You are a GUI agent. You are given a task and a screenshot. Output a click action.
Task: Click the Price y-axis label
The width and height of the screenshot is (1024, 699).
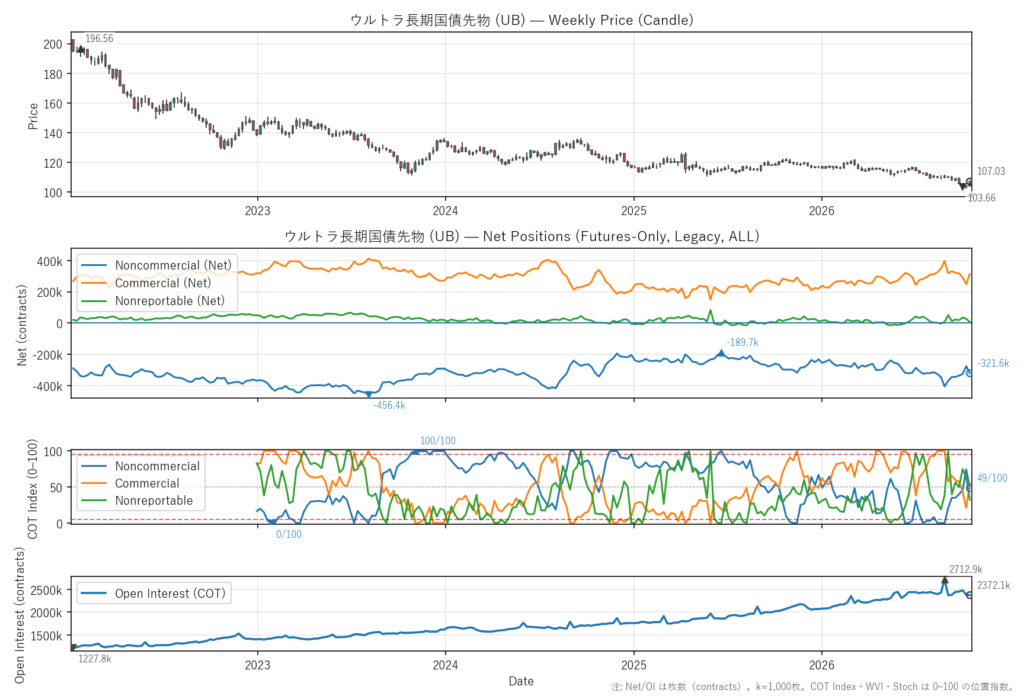(x=33, y=116)
